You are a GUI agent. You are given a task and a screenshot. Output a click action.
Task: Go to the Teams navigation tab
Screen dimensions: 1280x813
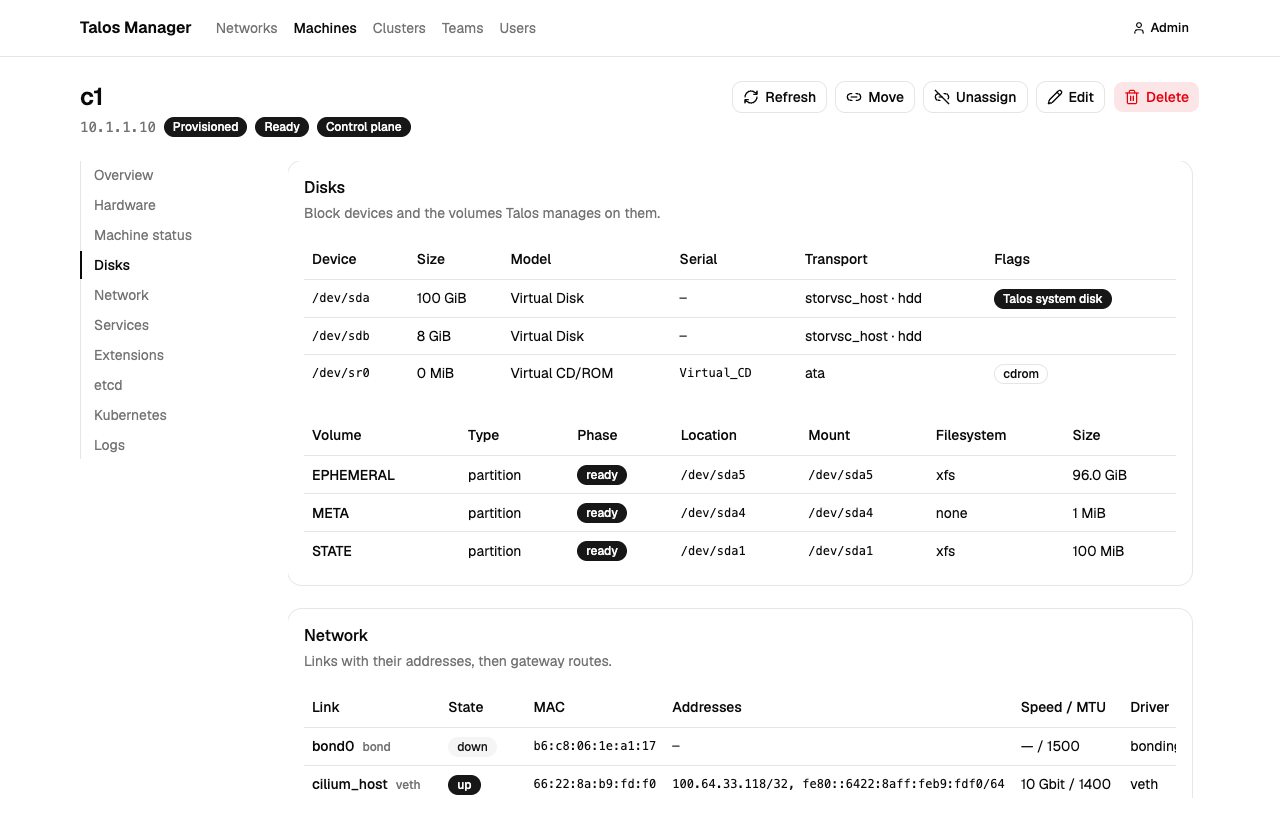pos(462,28)
